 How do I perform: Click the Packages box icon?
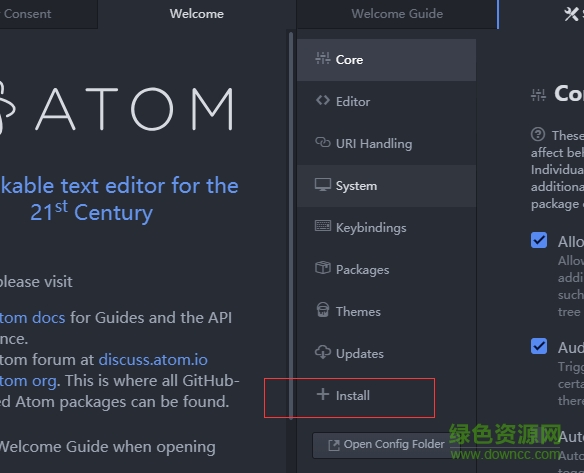pos(323,268)
